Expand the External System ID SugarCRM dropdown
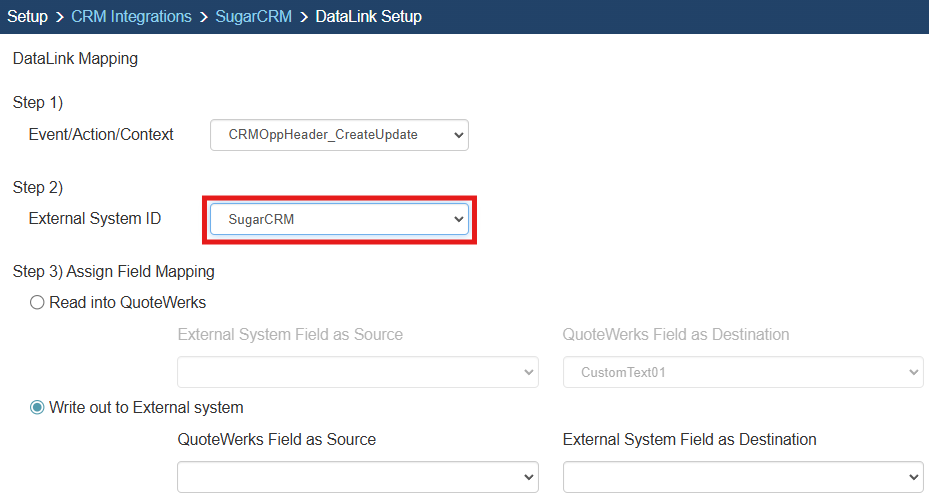This screenshot has width=929, height=504. (339, 218)
